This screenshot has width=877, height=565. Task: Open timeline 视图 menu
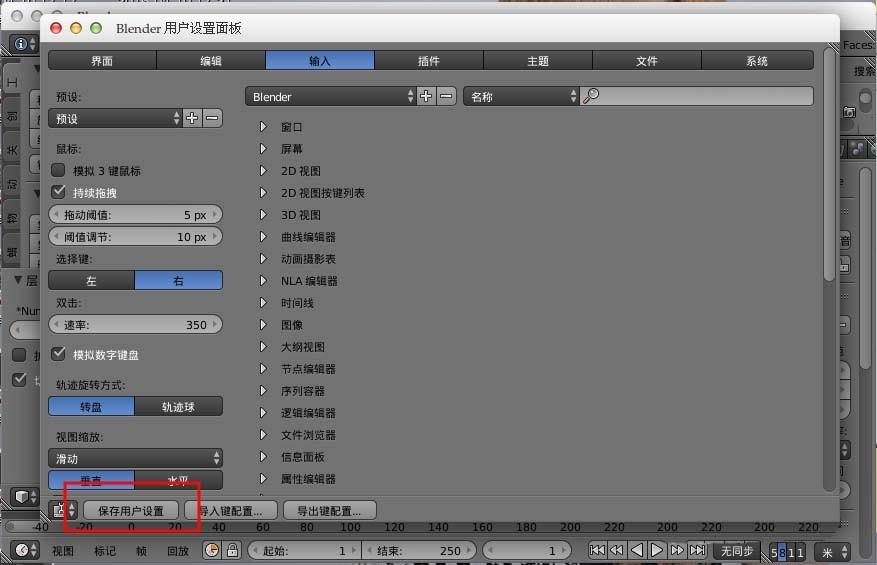click(63, 551)
